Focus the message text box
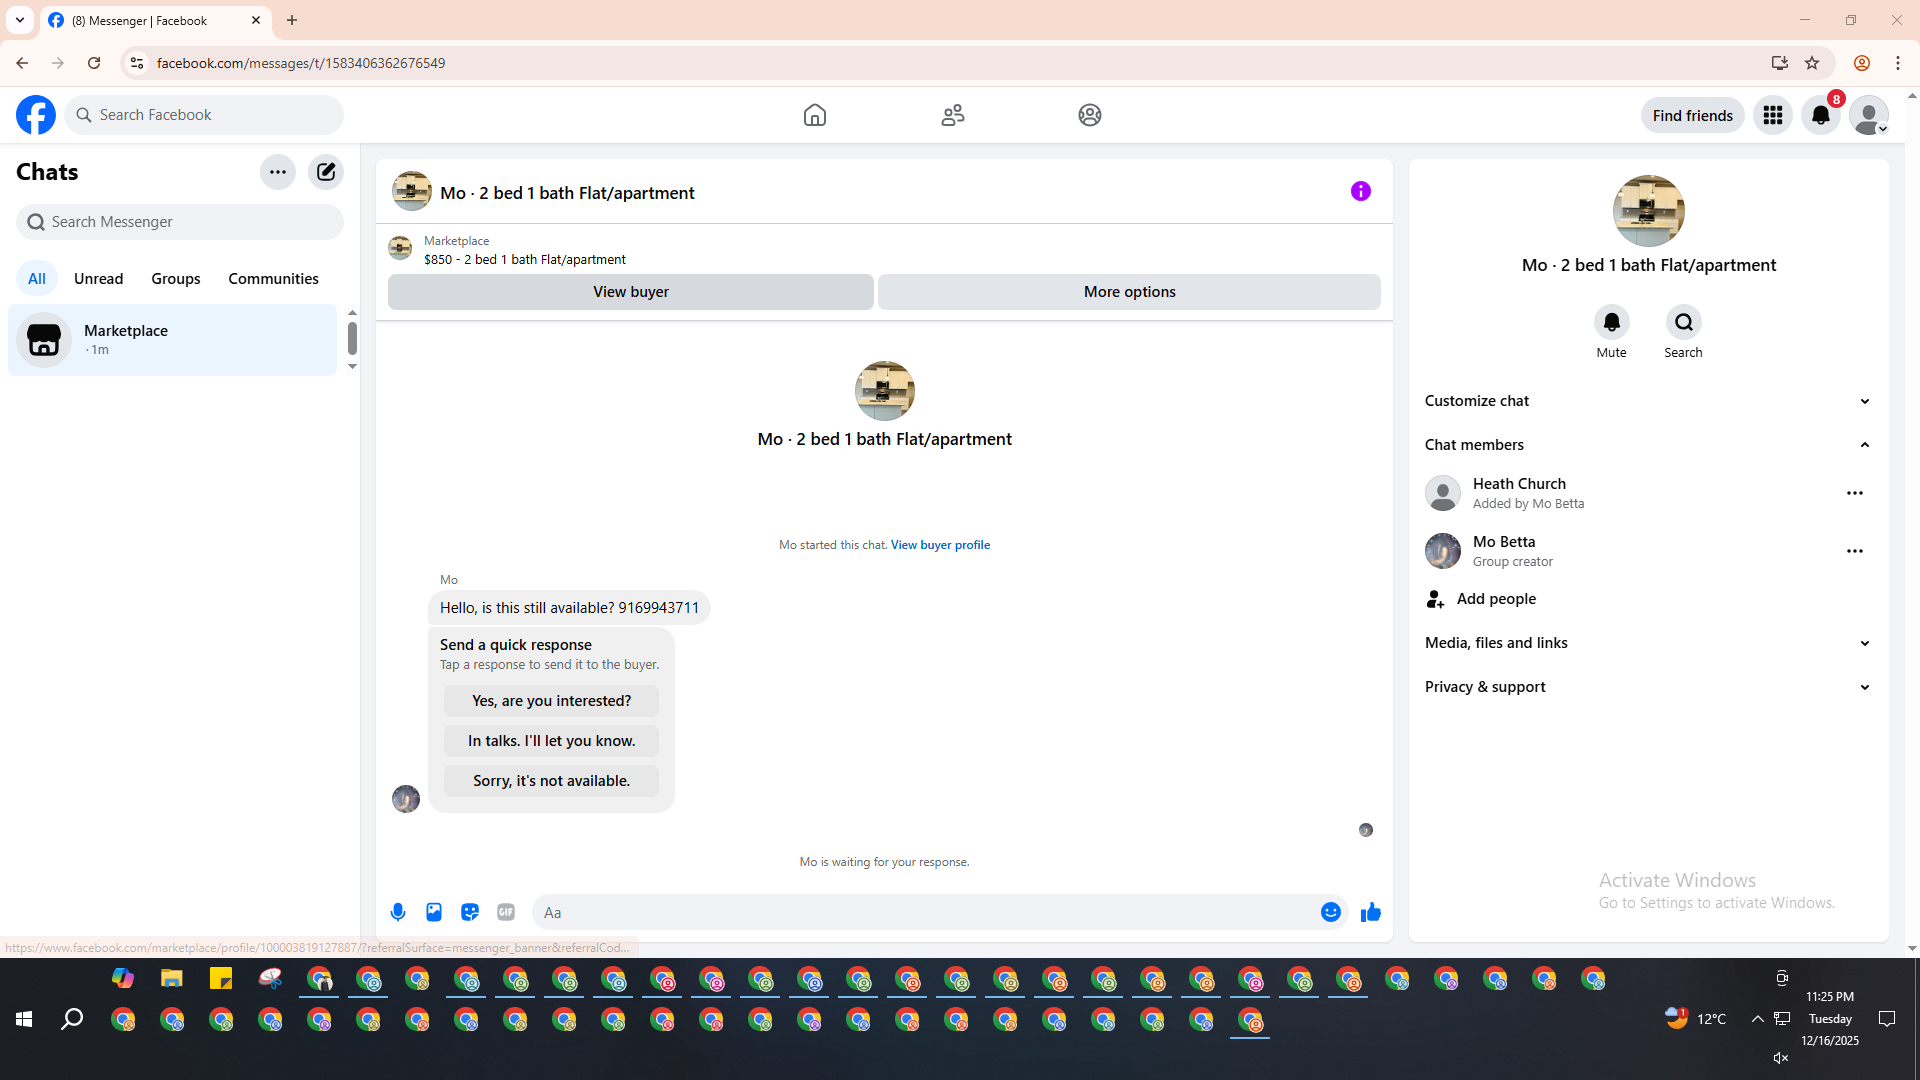1920x1080 pixels. click(x=925, y=912)
